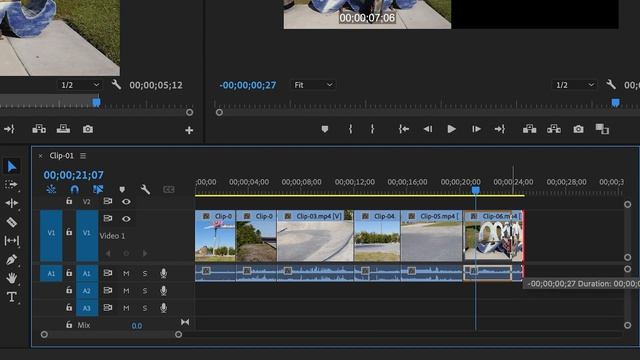640x360 pixels.
Task: Mark In in Program monitor
Action: pos(350,129)
